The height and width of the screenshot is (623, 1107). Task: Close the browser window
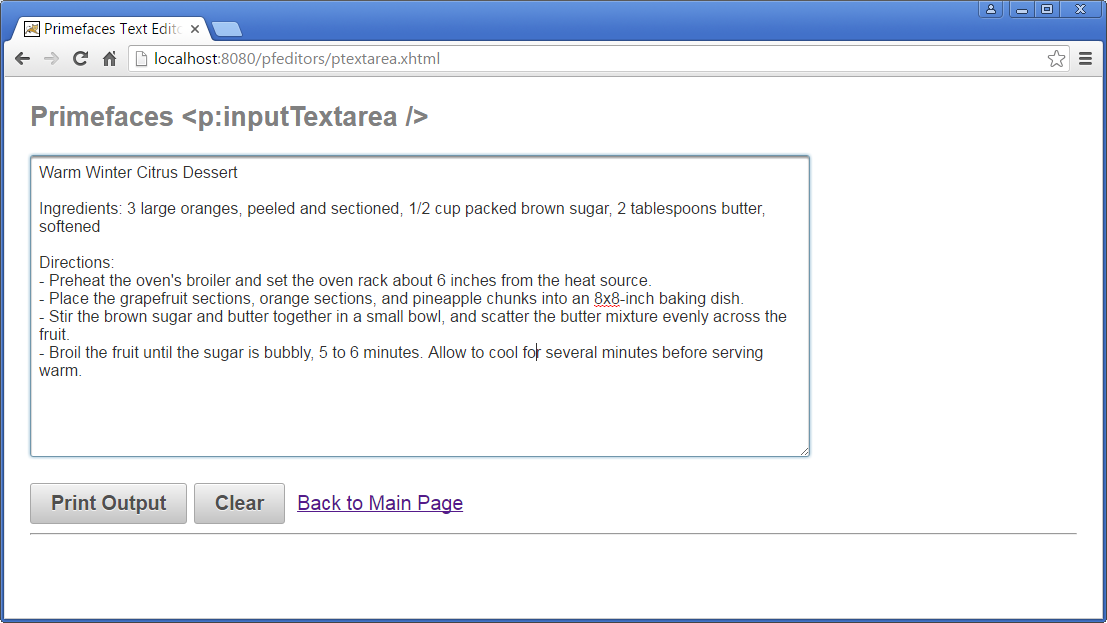click(x=1080, y=9)
